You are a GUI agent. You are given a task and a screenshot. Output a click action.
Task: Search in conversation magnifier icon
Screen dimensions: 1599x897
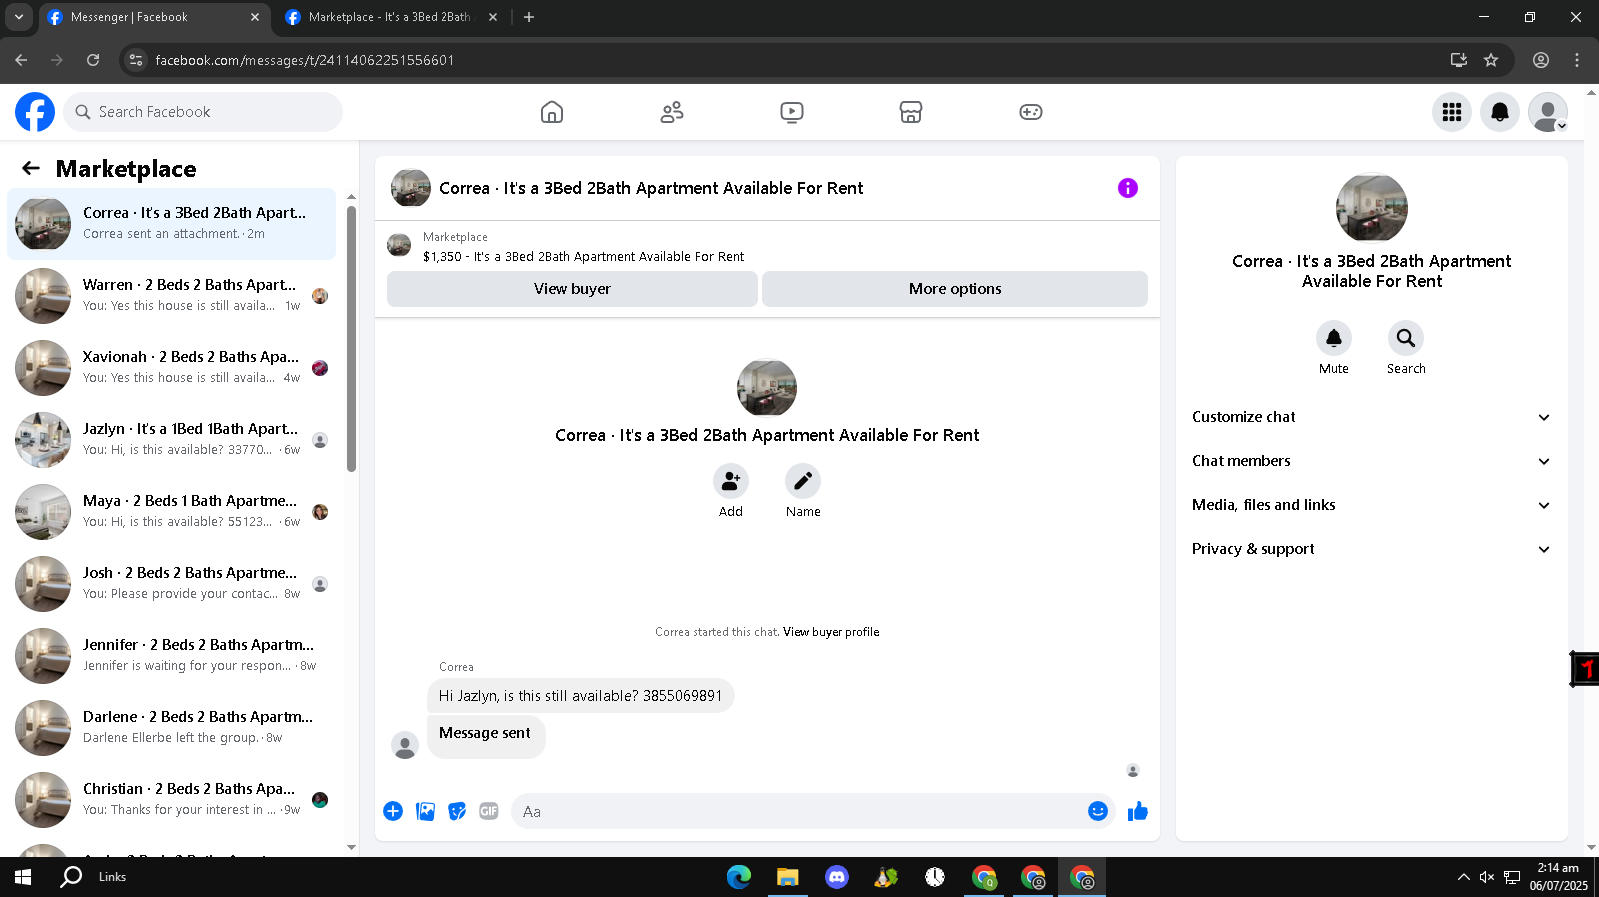pyautogui.click(x=1406, y=338)
